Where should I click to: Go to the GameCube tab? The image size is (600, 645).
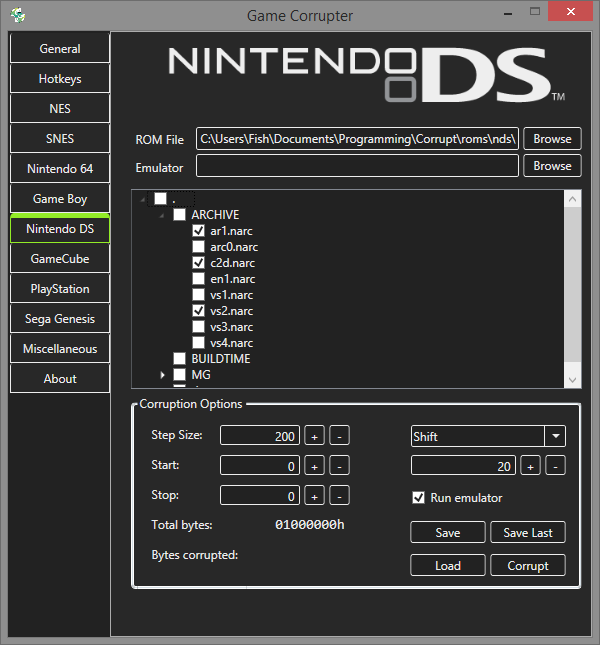tap(60, 259)
